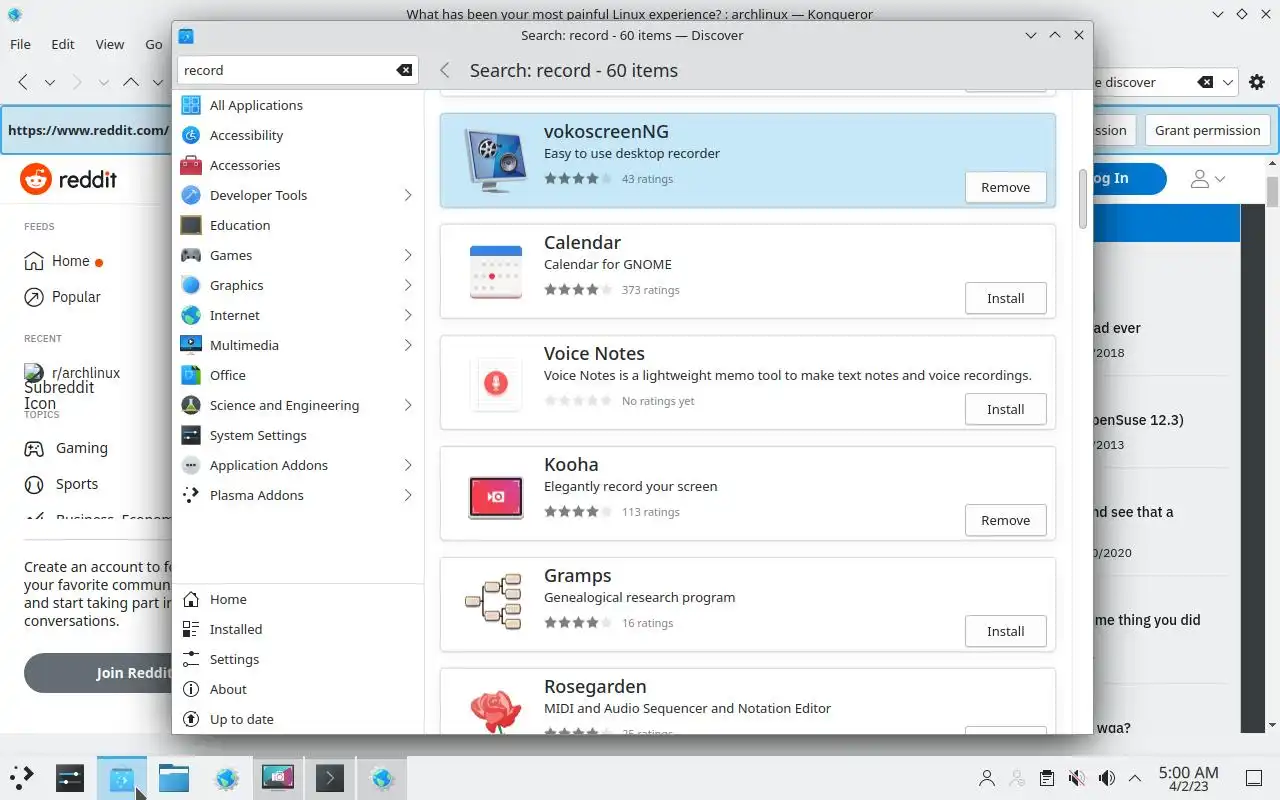This screenshot has width=1280, height=800.
Task: Go back in Discover header
Action: 445,70
